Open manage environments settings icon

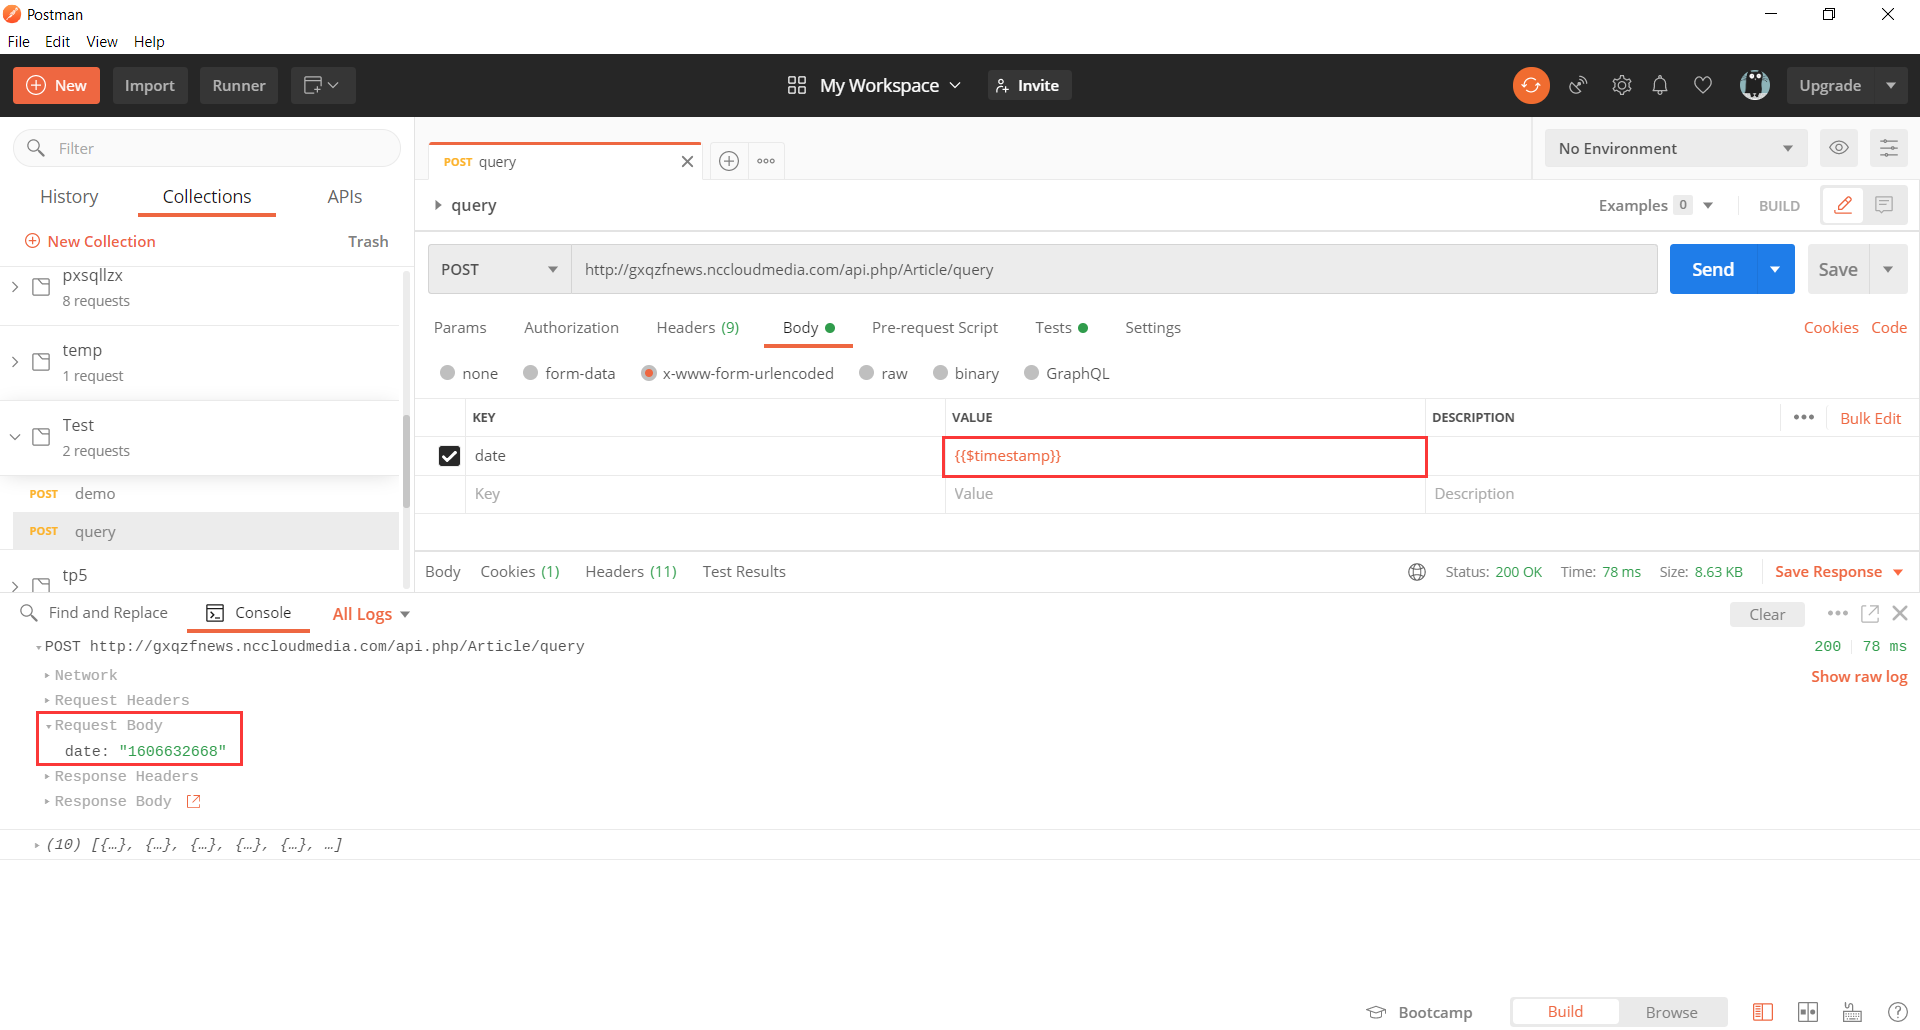point(1889,148)
